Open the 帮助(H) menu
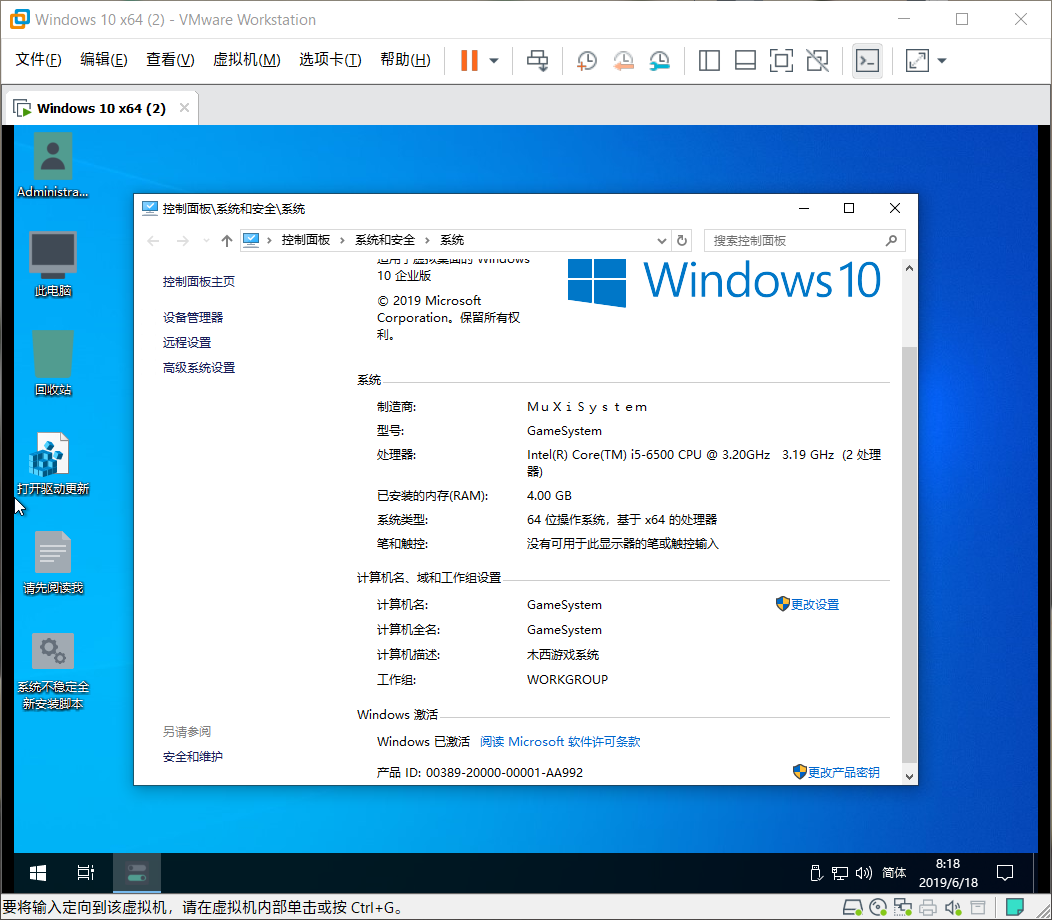Viewport: 1052px width, 920px height. (x=405, y=60)
